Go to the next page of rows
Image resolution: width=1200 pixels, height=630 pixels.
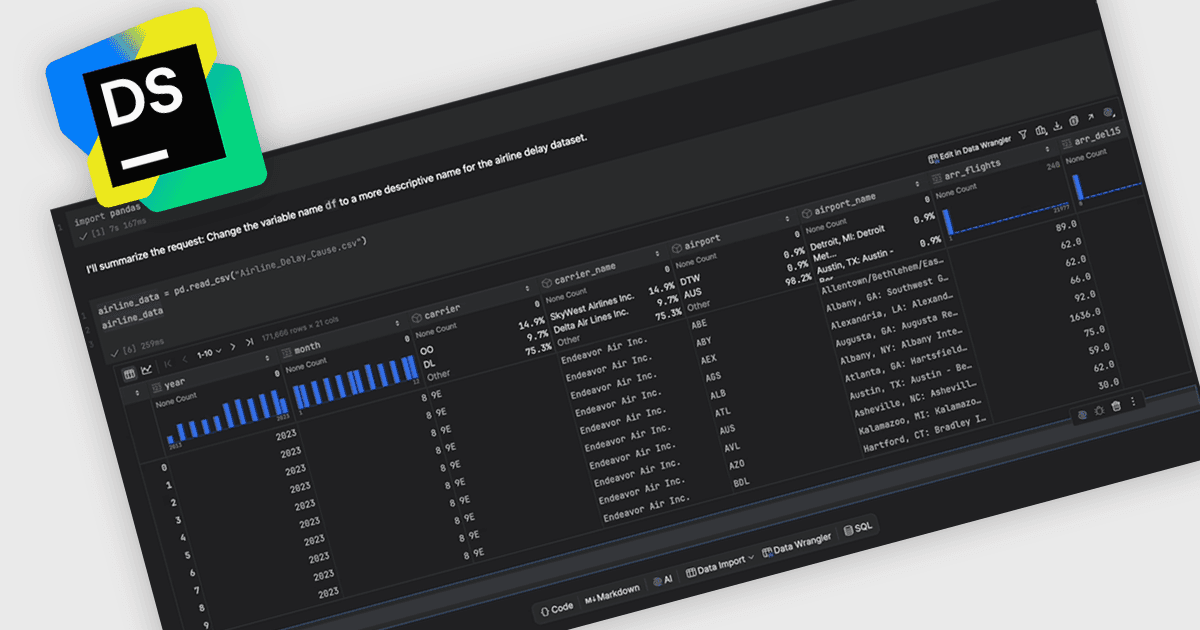pos(232,346)
